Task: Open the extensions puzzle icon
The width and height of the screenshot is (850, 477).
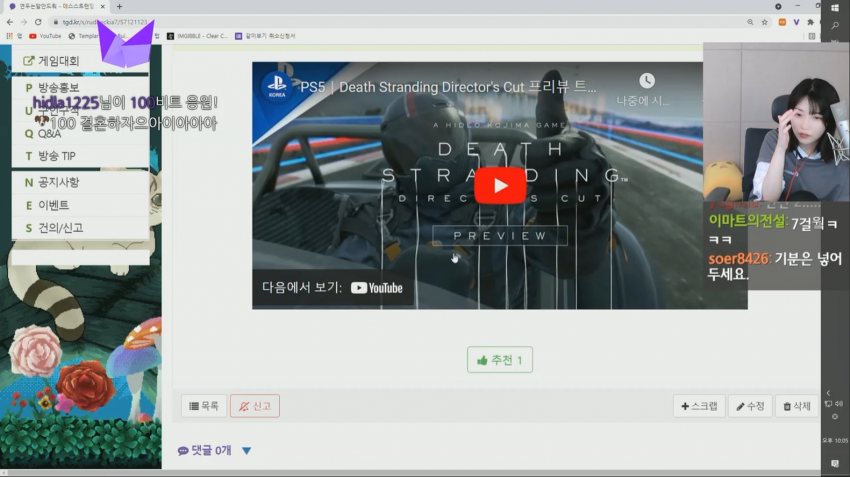Action: tap(810, 22)
